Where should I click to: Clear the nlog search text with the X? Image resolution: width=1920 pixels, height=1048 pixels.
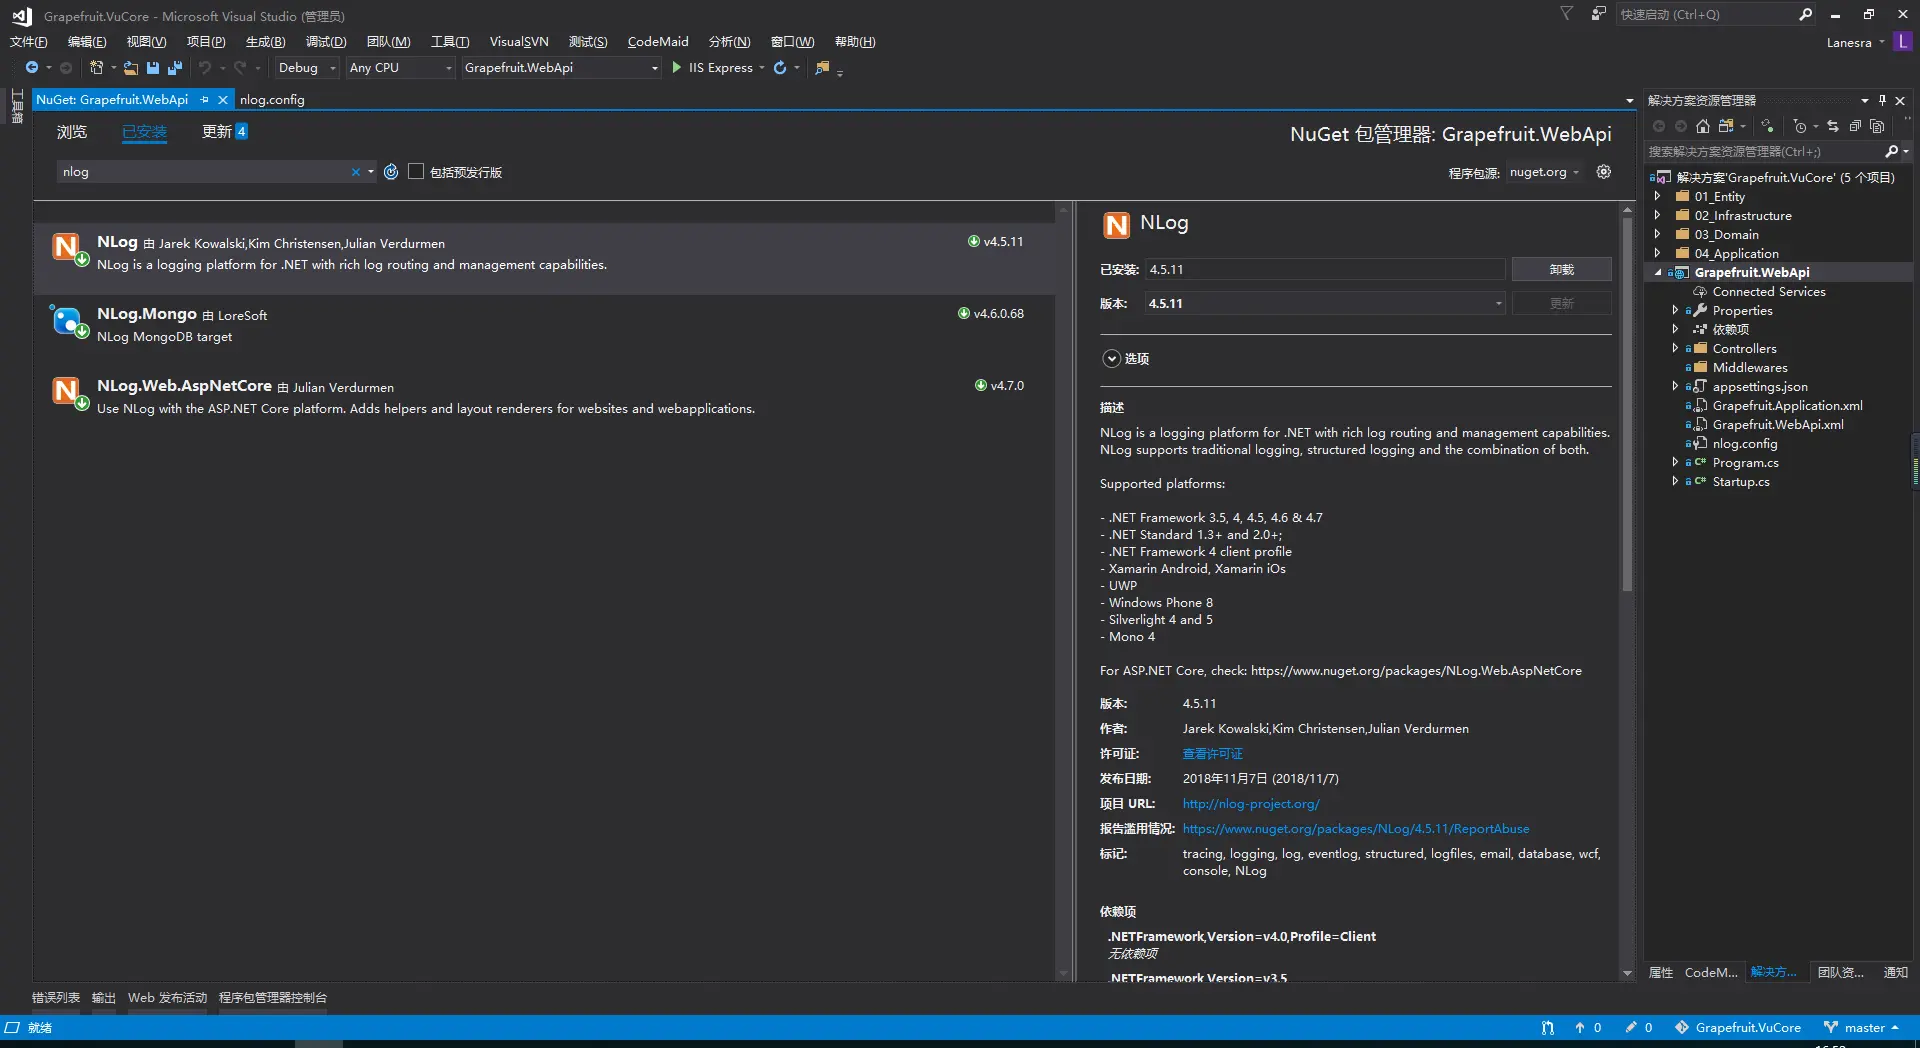pyautogui.click(x=355, y=172)
